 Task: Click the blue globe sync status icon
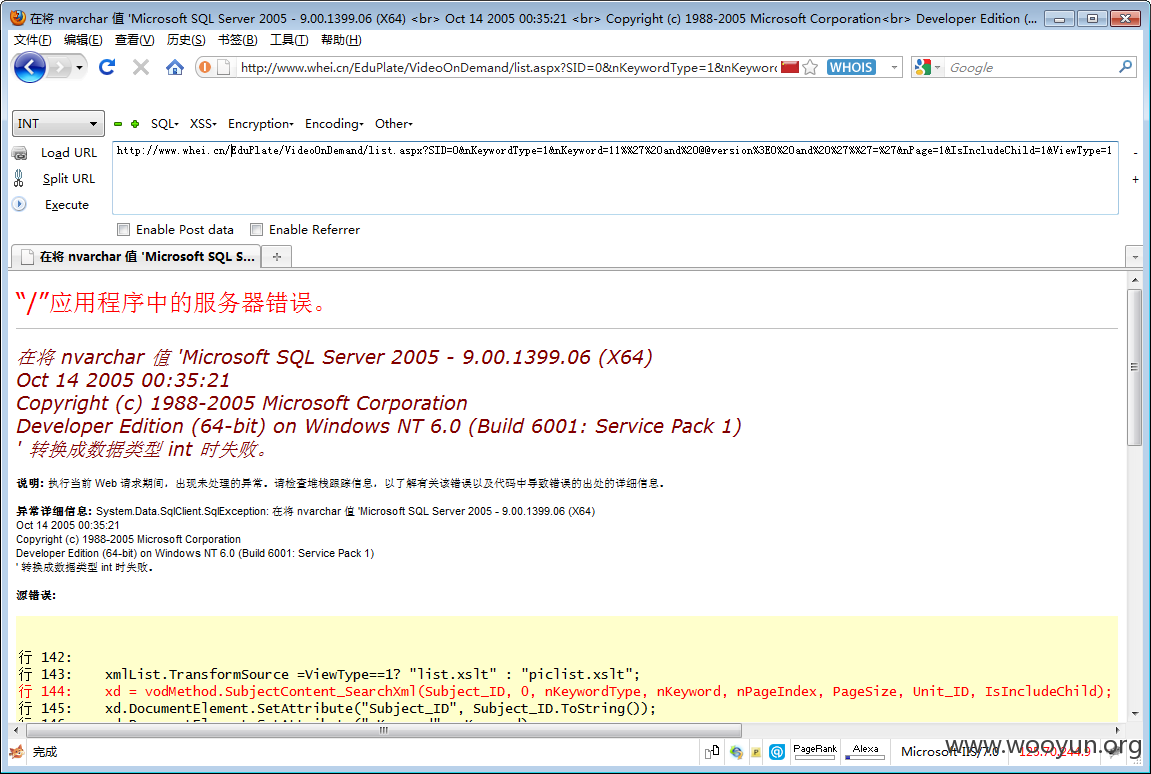pos(736,751)
